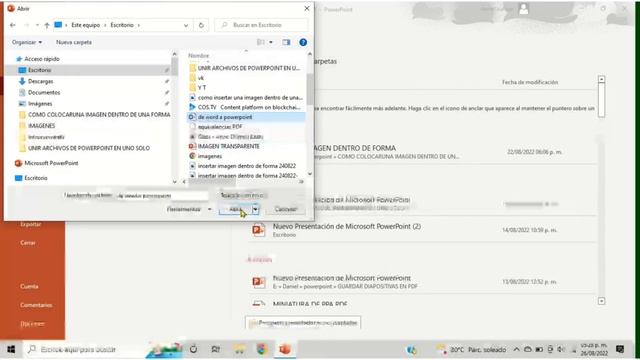Select the imagenes file in list
Viewport: 640px width, 360px height.
210,156
